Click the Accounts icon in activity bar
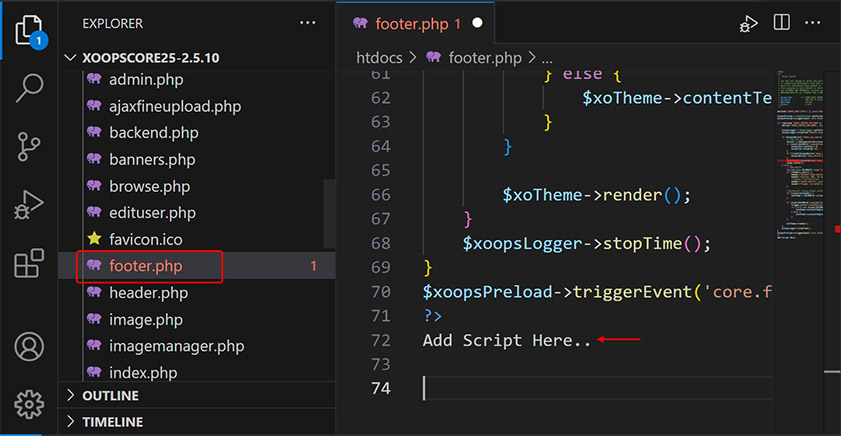The width and height of the screenshot is (841, 436). click(28, 347)
